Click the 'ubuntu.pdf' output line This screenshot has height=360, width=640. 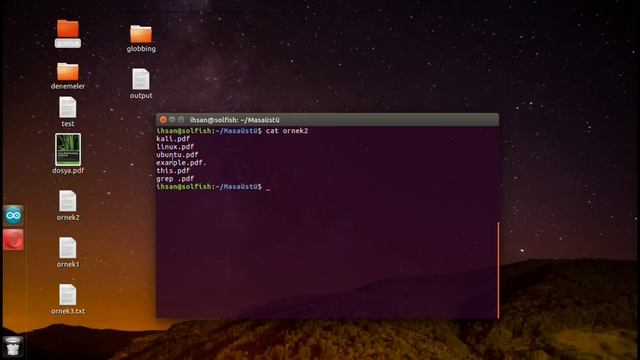tap(177, 155)
